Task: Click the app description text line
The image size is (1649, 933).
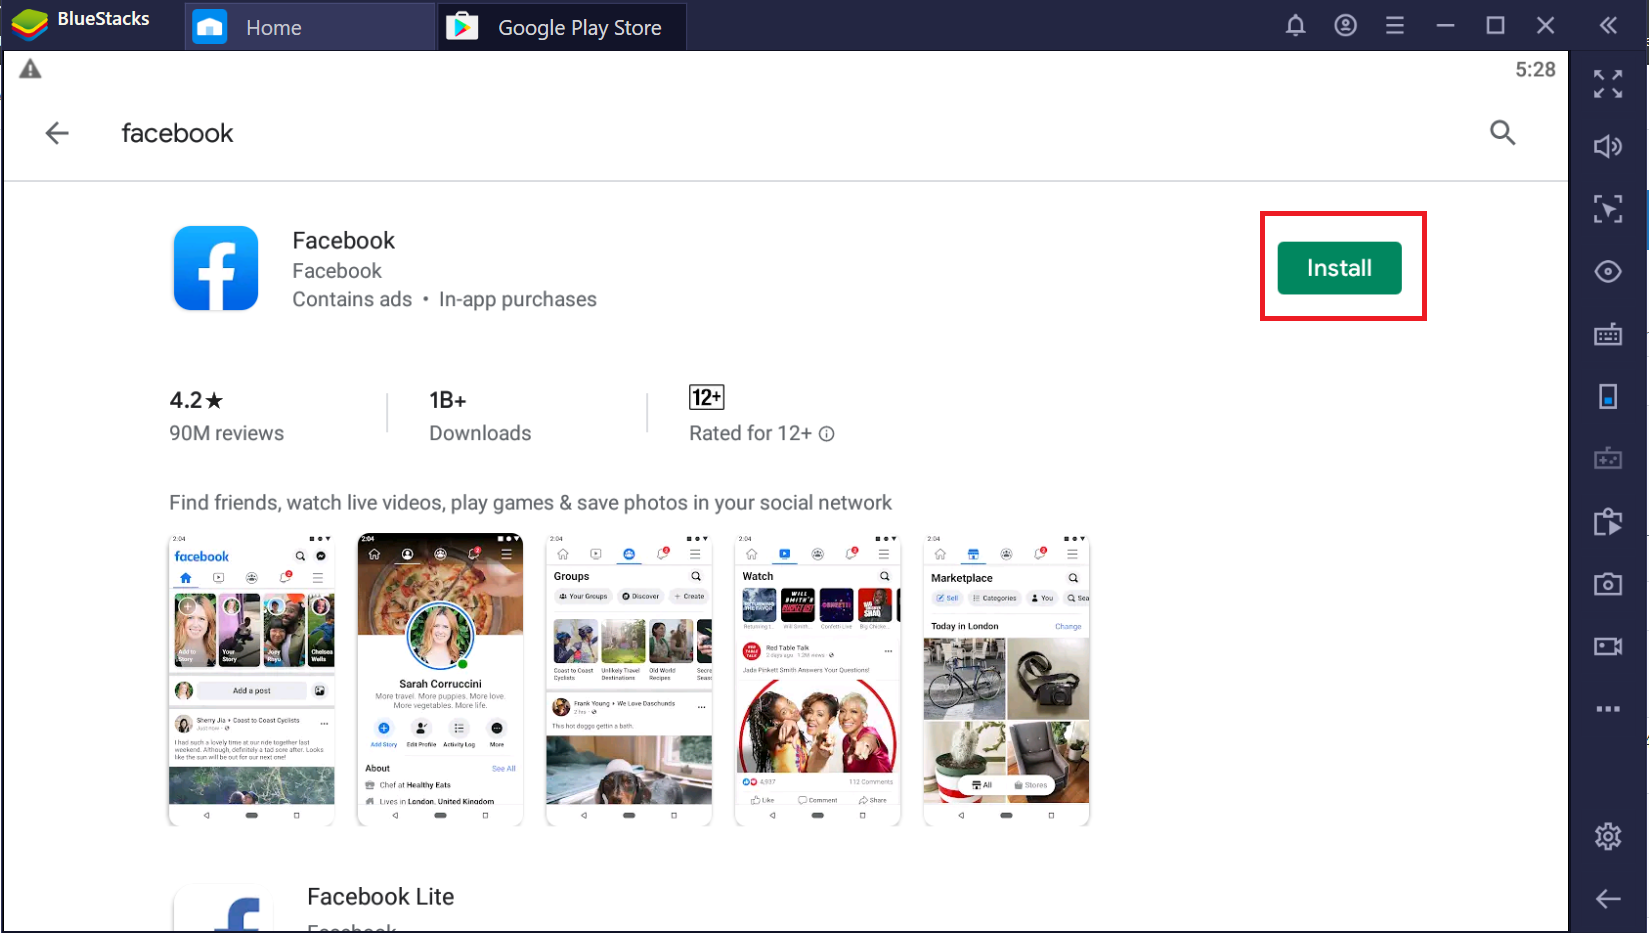Action: click(x=530, y=503)
